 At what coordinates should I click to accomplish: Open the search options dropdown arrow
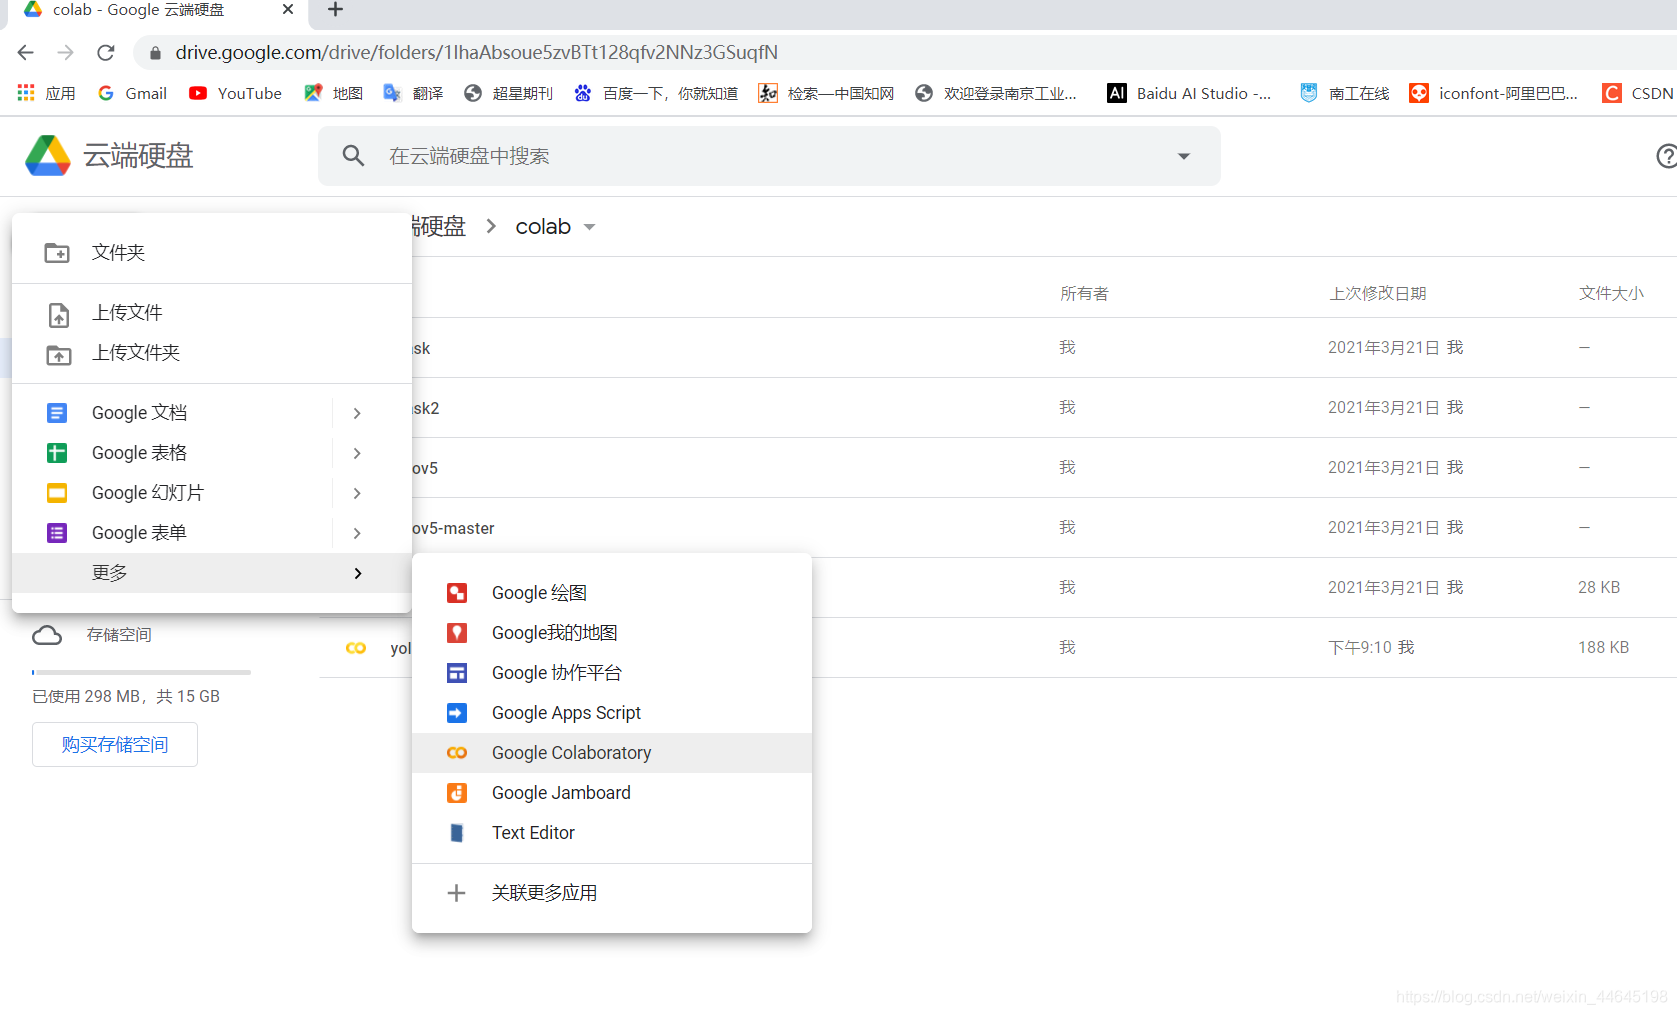1184,156
